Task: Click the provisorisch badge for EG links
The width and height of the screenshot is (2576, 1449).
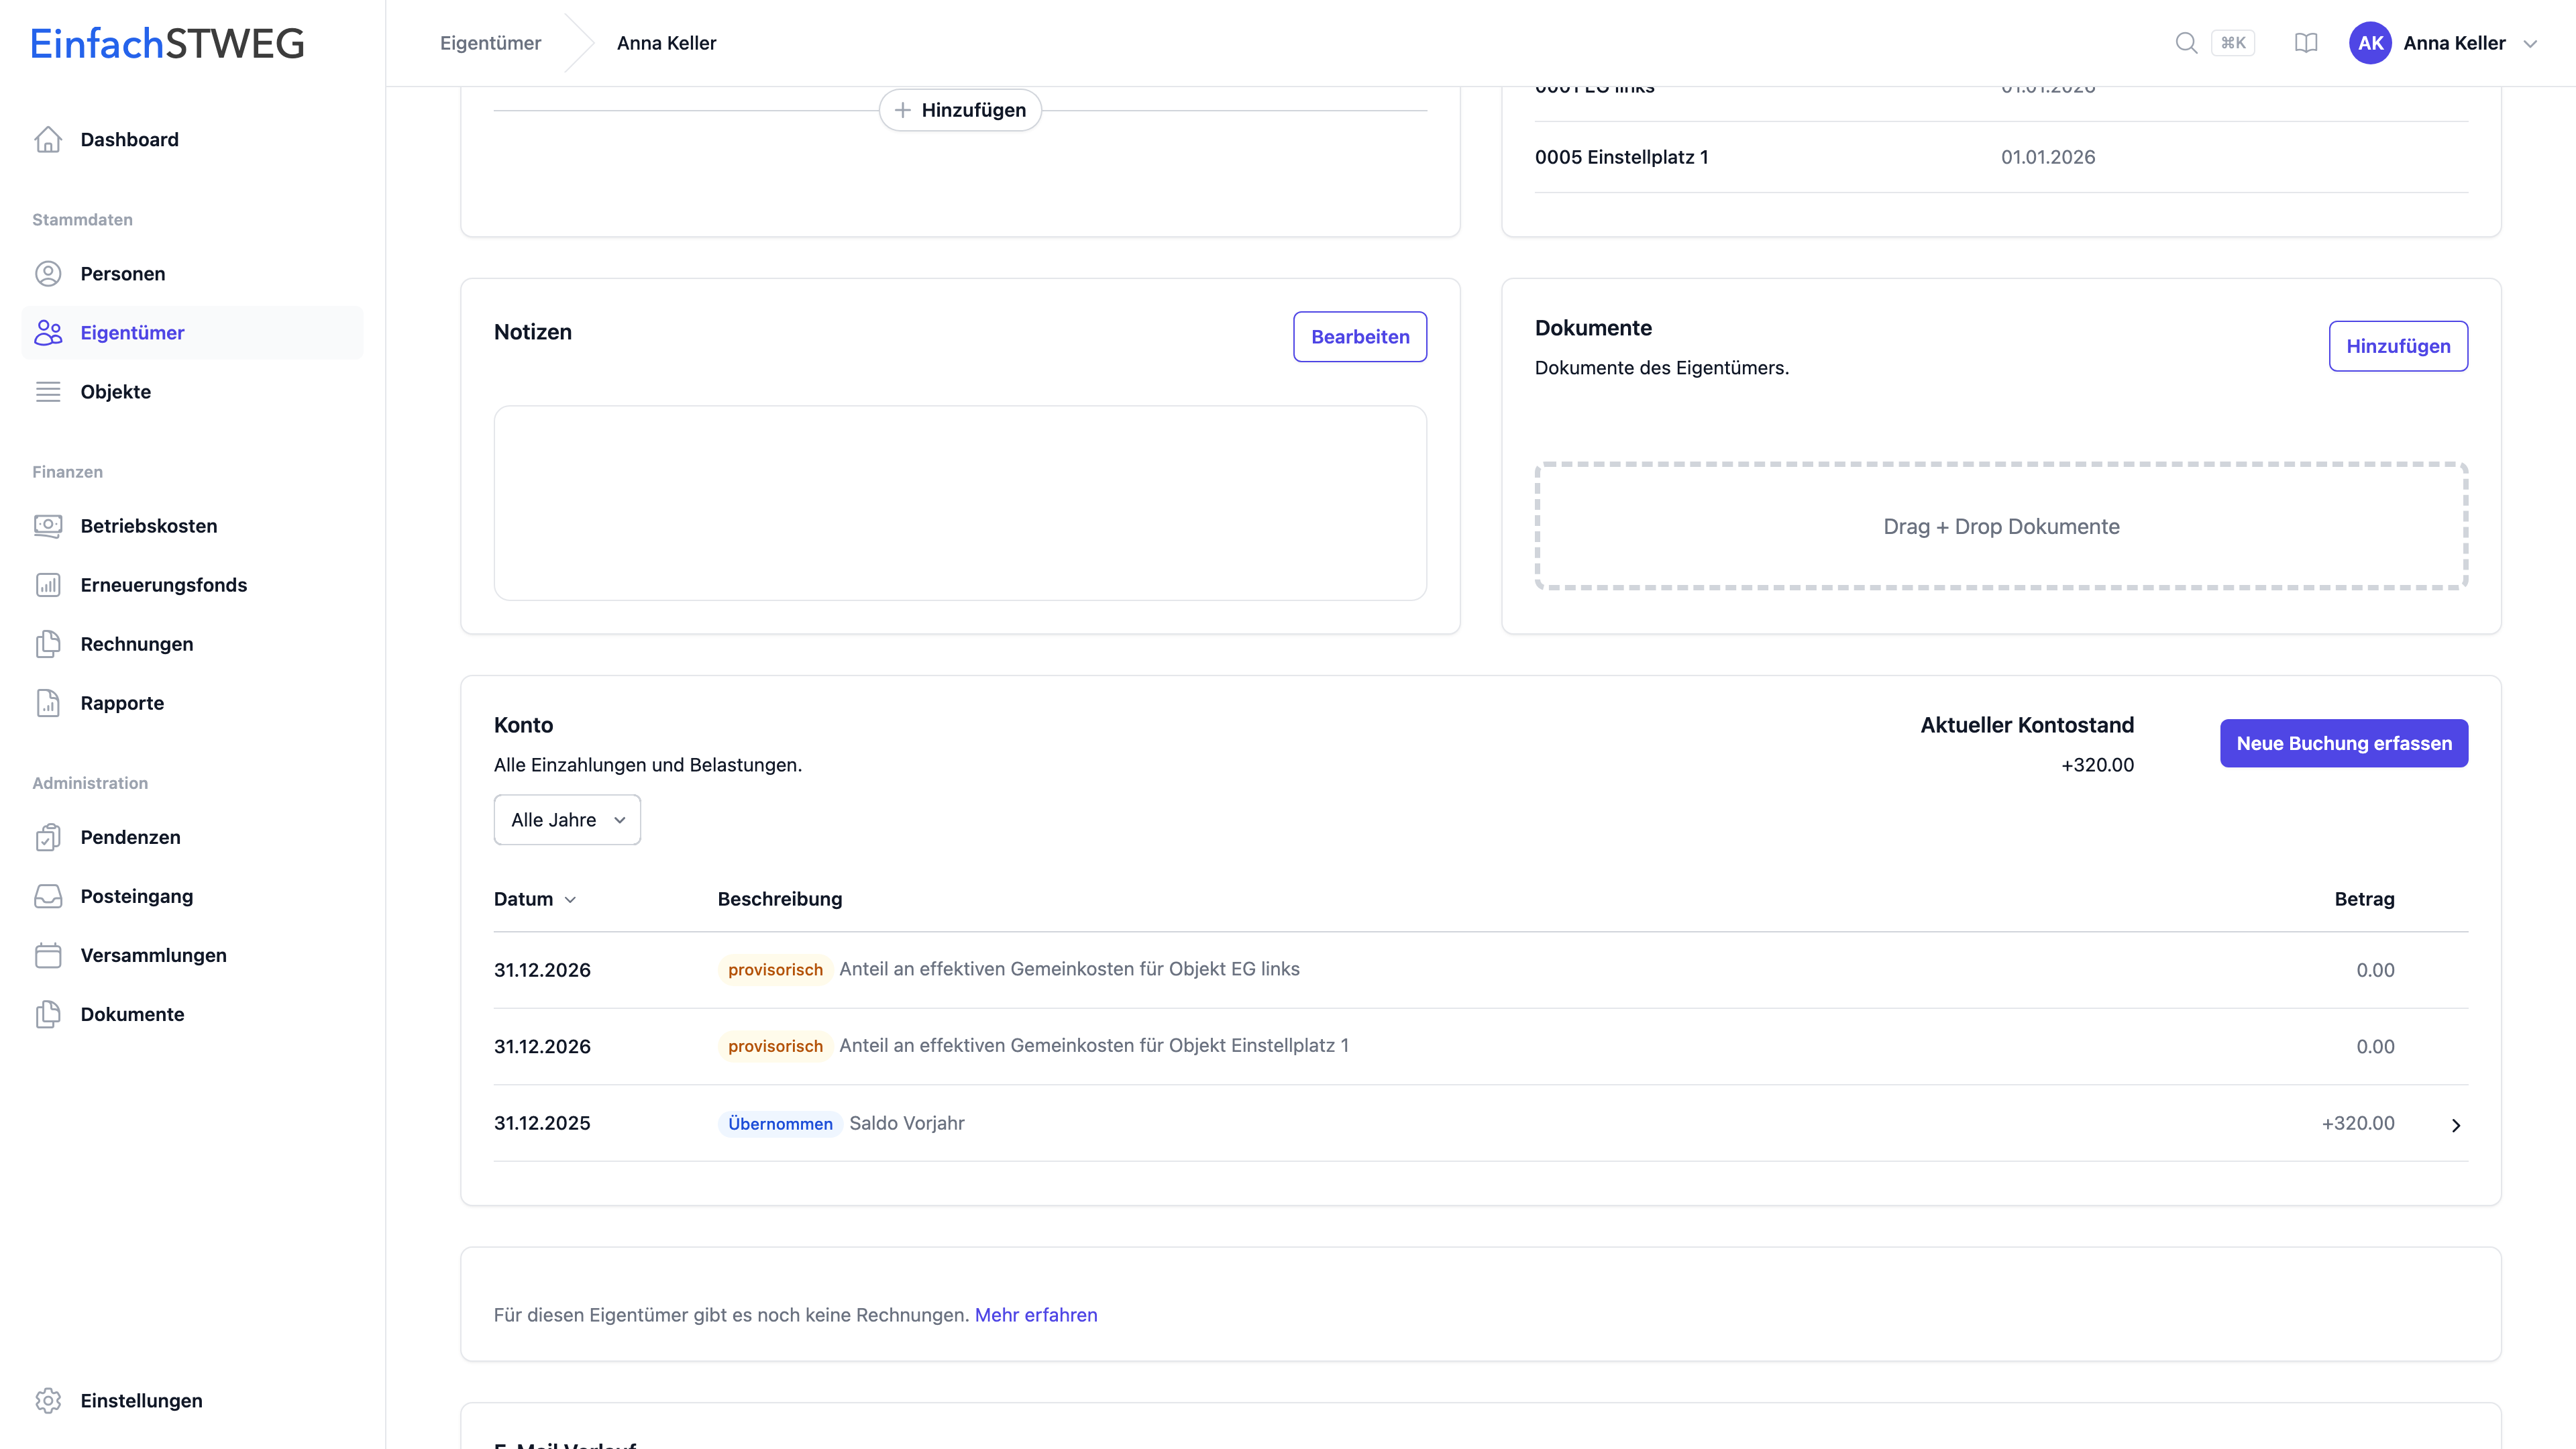Action: point(775,970)
